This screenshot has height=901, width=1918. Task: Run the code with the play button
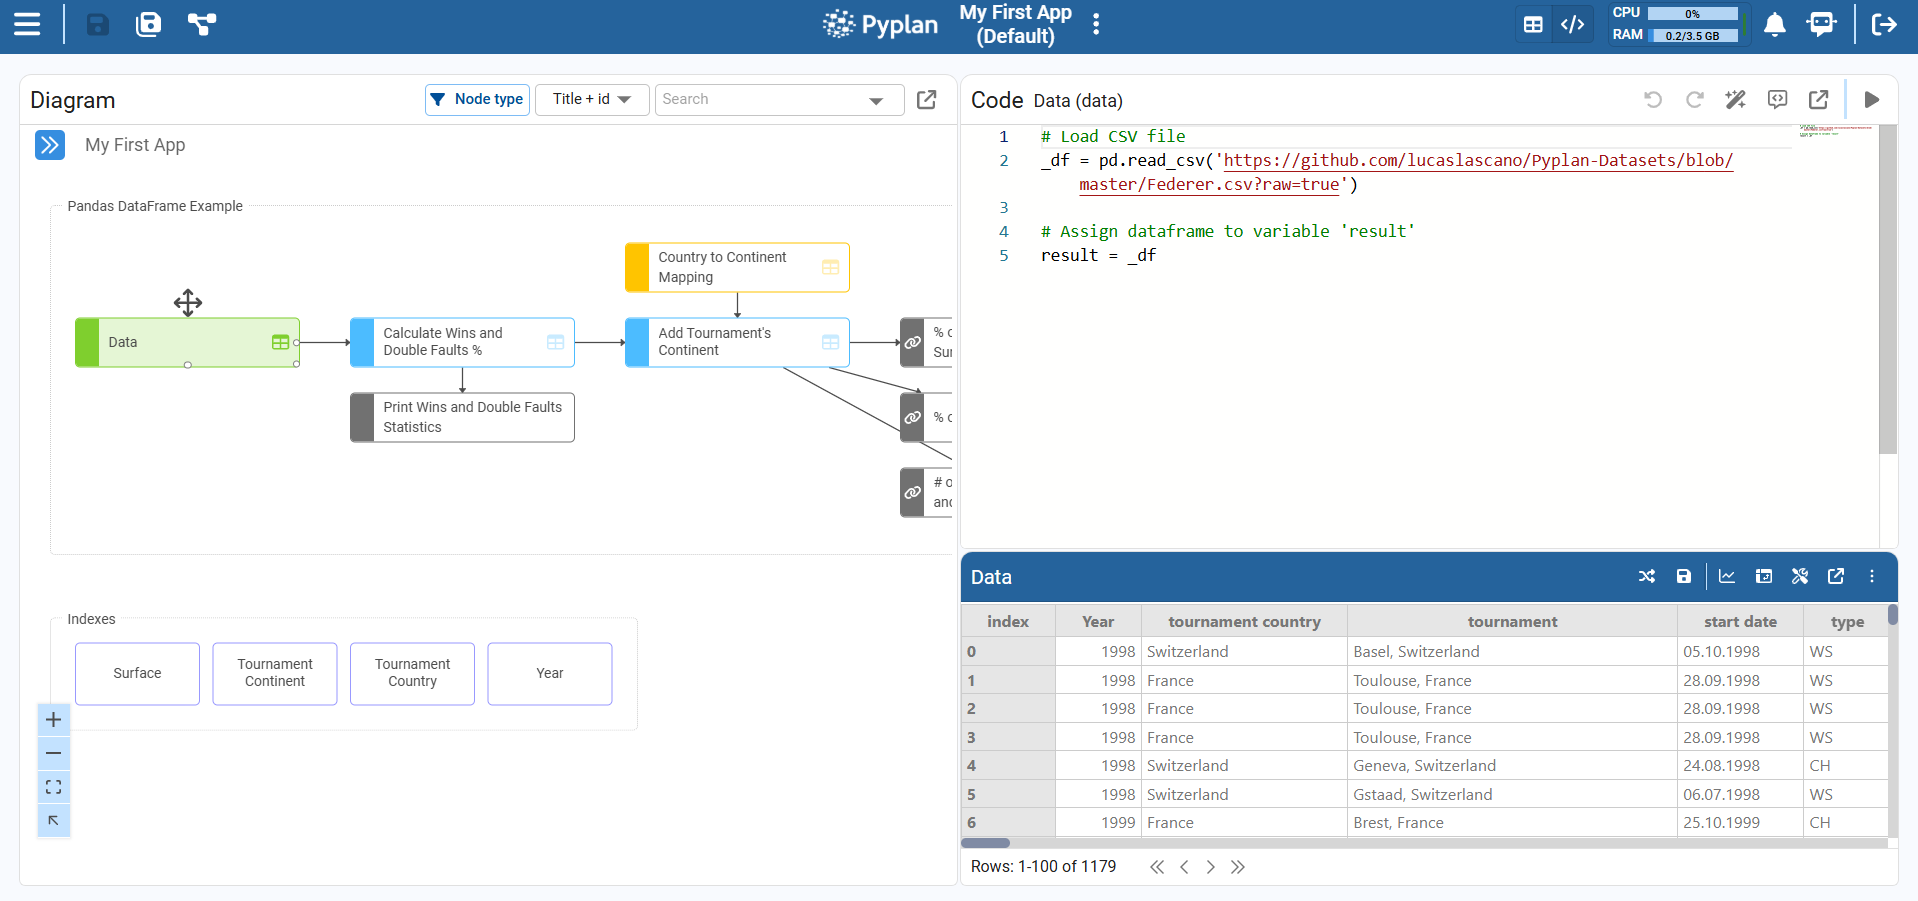coord(1872,99)
